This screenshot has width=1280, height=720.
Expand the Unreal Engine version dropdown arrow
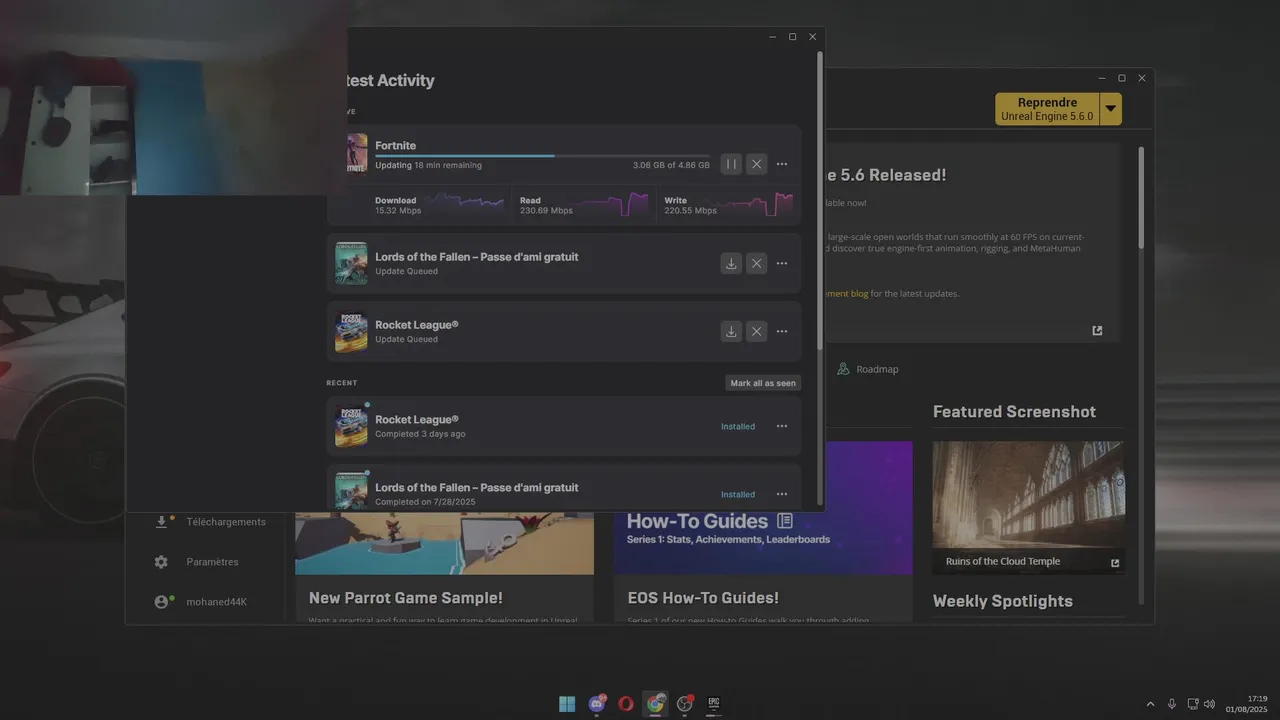1110,109
